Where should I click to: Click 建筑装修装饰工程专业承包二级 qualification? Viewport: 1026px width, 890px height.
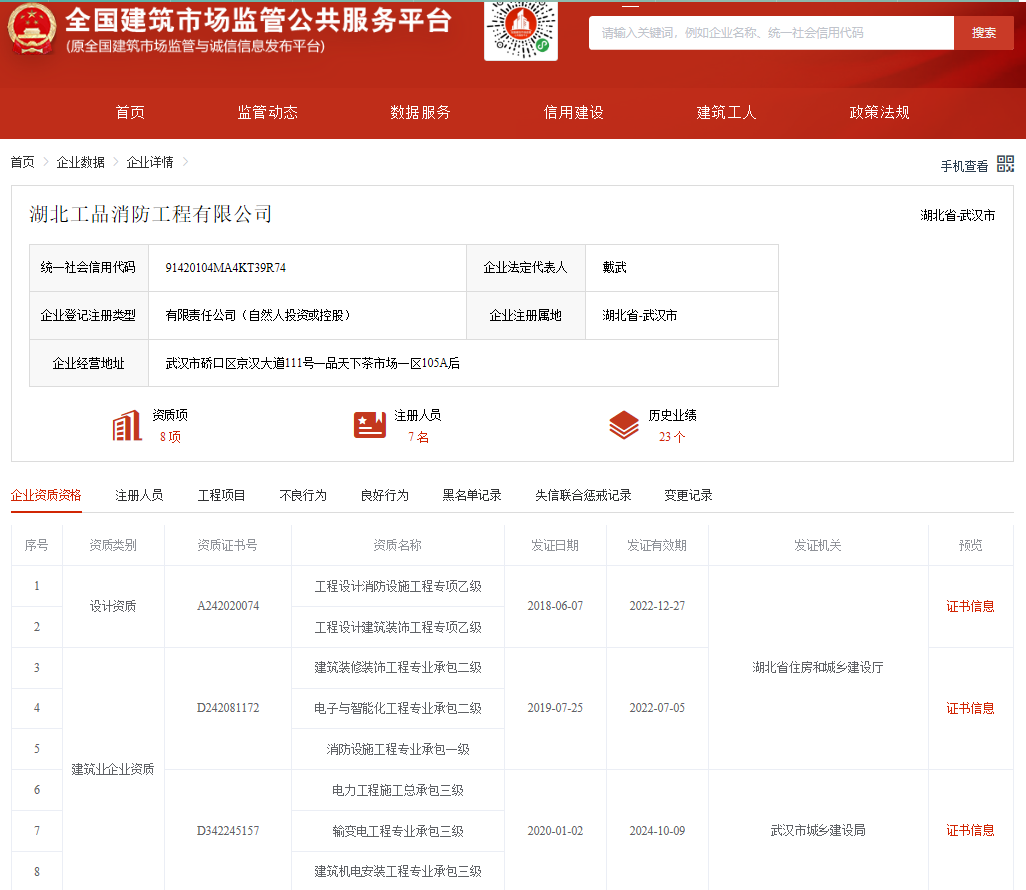(x=398, y=668)
